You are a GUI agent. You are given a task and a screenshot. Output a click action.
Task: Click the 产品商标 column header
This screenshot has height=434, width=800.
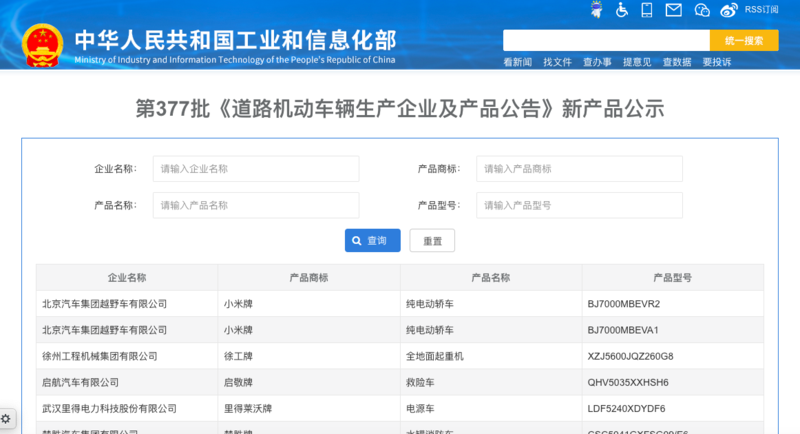(309, 277)
